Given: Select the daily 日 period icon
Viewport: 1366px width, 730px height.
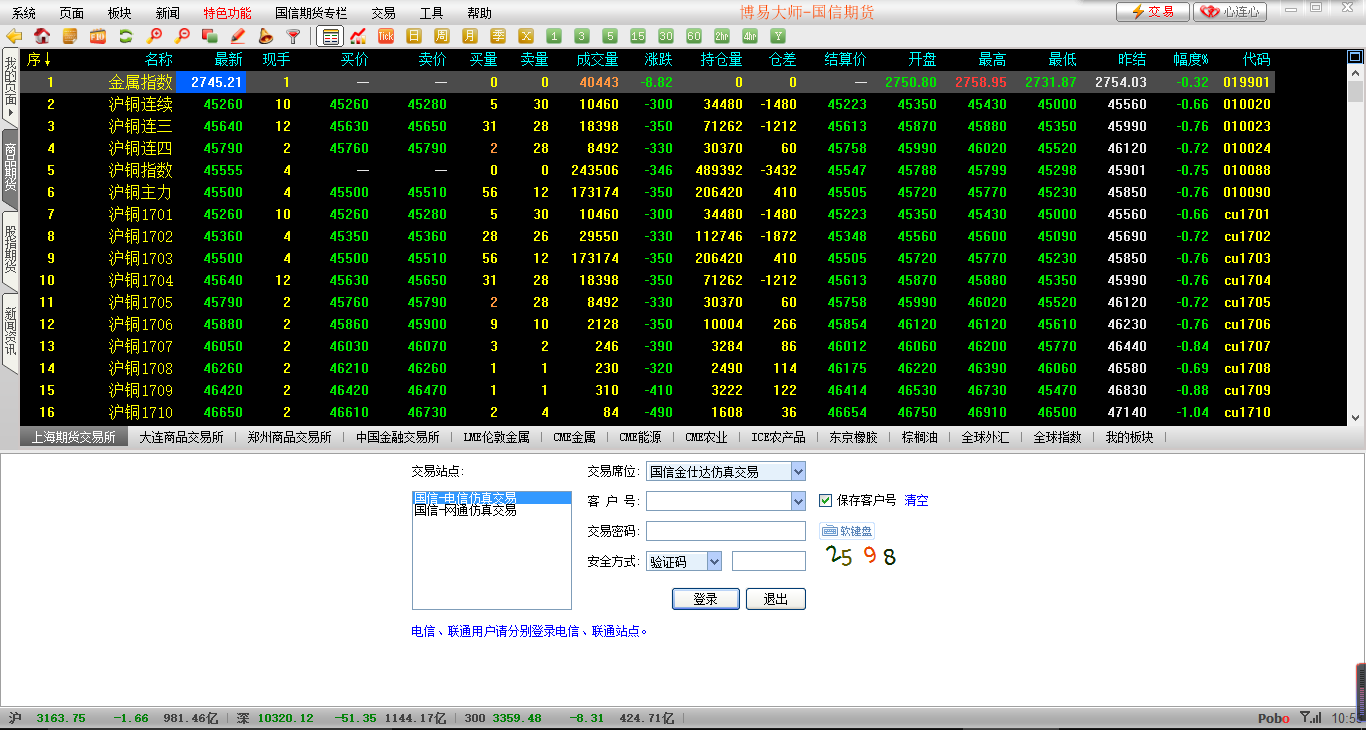Looking at the screenshot, I should click(x=414, y=36).
